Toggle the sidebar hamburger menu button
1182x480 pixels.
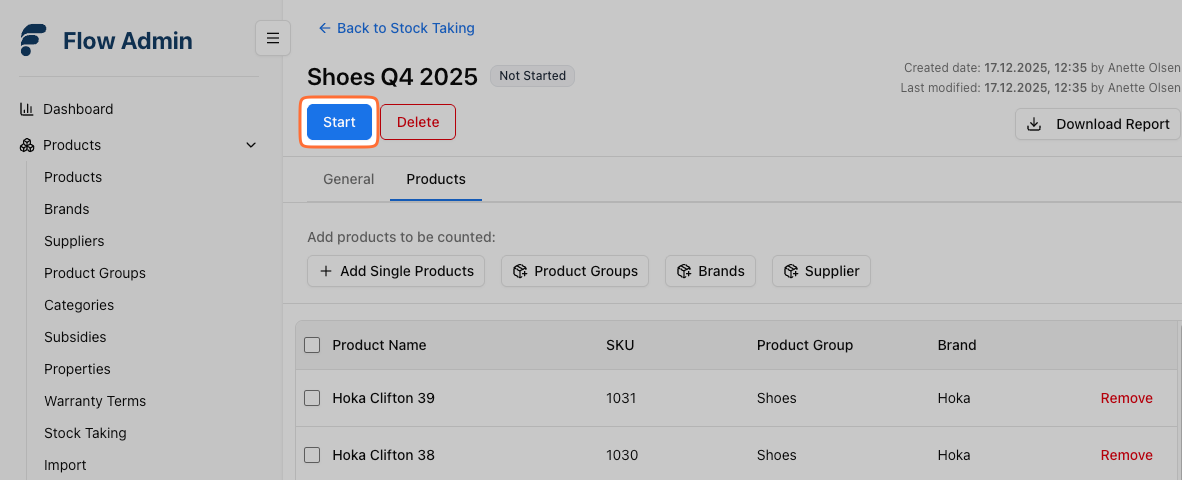pos(273,38)
